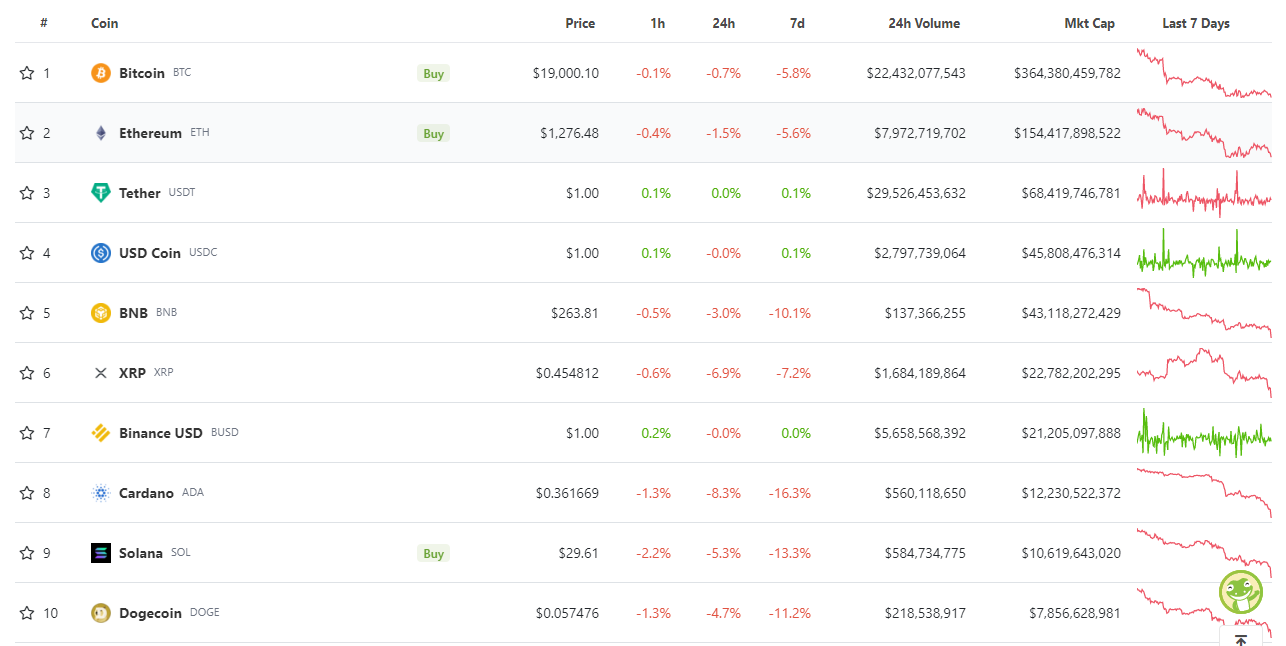Mark Solana with the star toggle
This screenshot has width=1286, height=646.
27,553
